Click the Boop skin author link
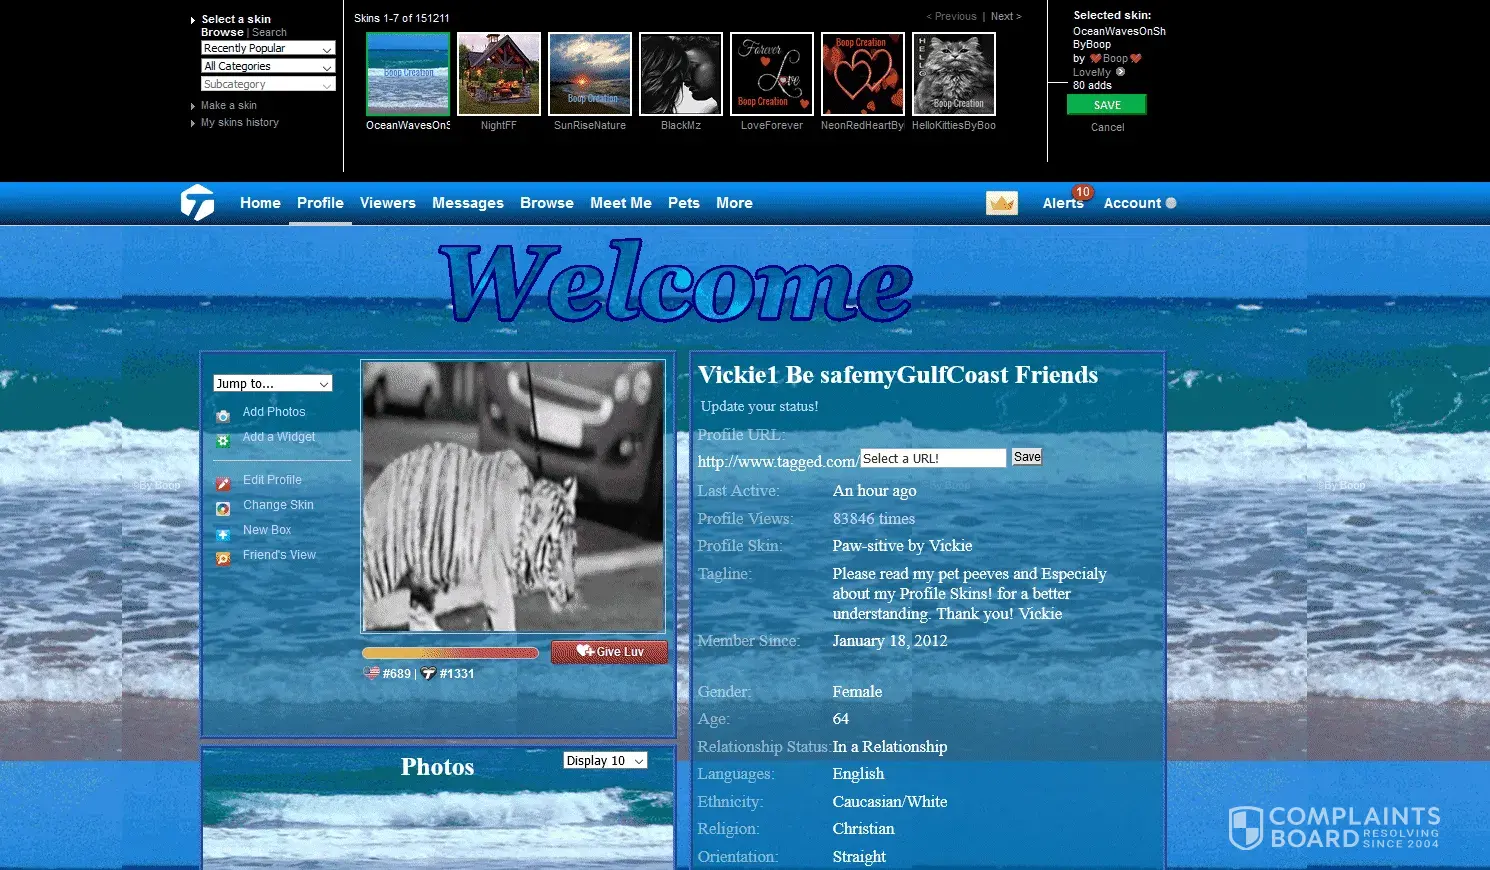 (x=1115, y=58)
